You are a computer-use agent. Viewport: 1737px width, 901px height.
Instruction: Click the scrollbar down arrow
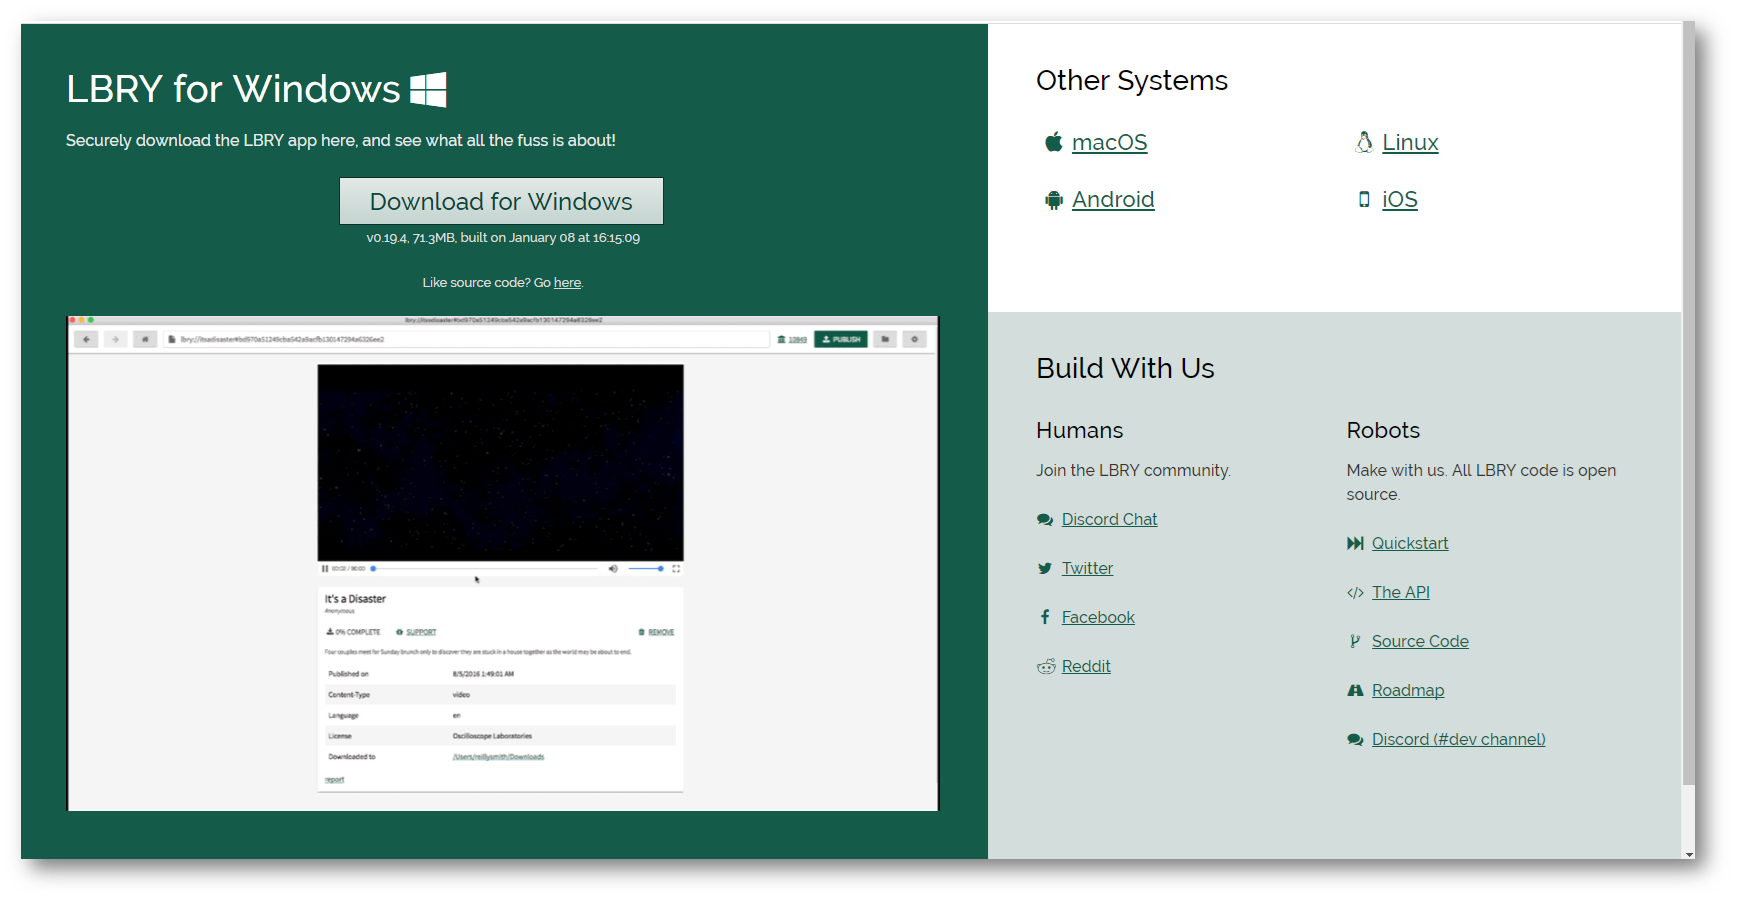[1689, 854]
